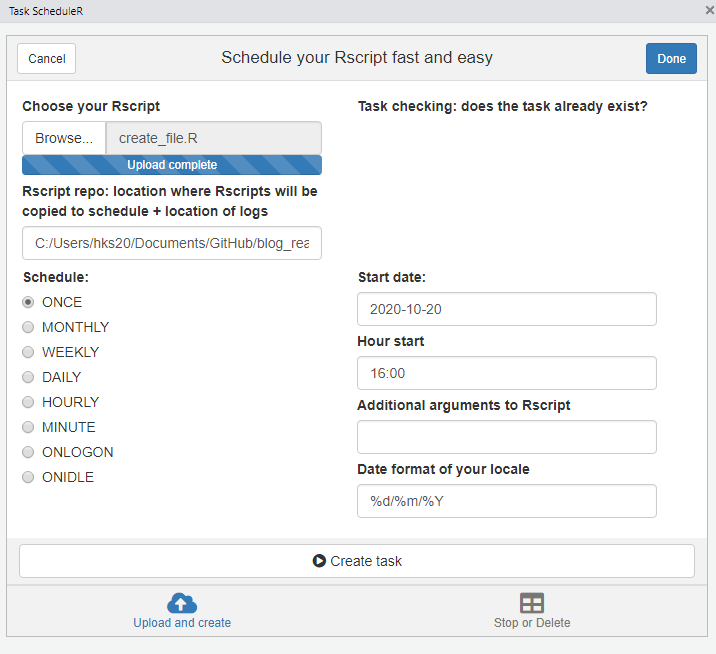Screen dimensions: 716x654
Task: Select the HOURLY schedule radio button
Action: click(29, 402)
